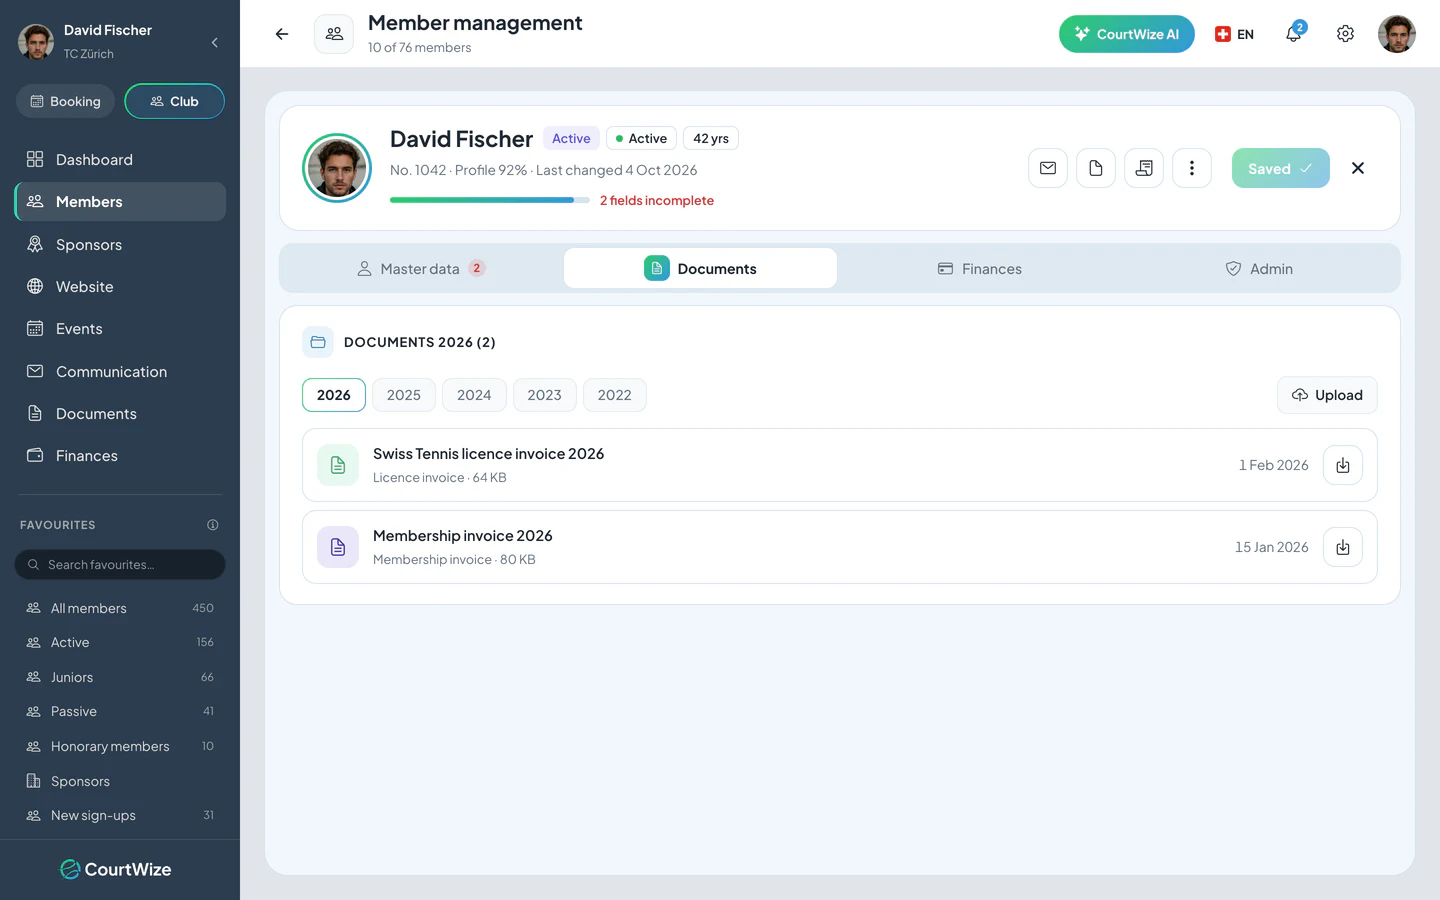1440x900 pixels.
Task: Focus the Search favourites field
Action: pos(120,564)
